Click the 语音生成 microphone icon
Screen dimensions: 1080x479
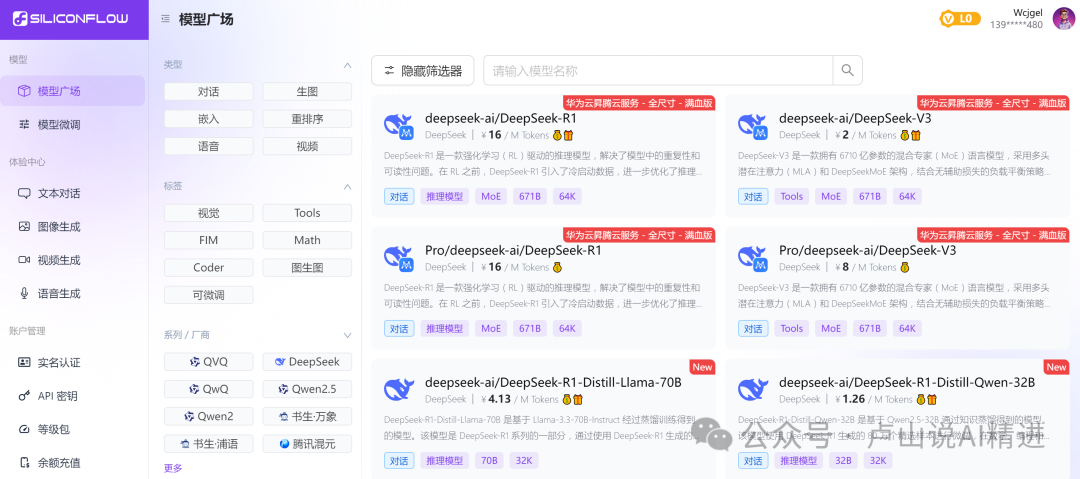pyautogui.click(x=24, y=293)
